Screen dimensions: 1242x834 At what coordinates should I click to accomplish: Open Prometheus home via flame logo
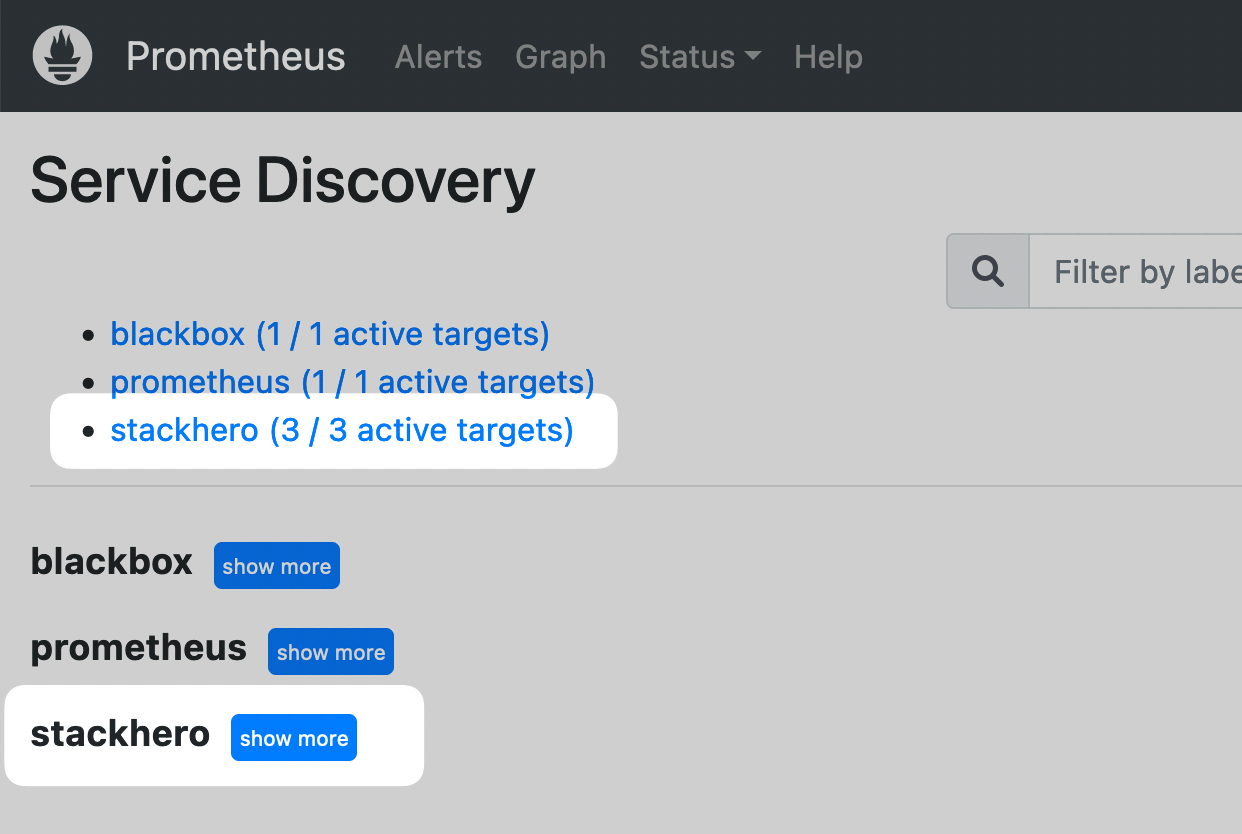(62, 55)
